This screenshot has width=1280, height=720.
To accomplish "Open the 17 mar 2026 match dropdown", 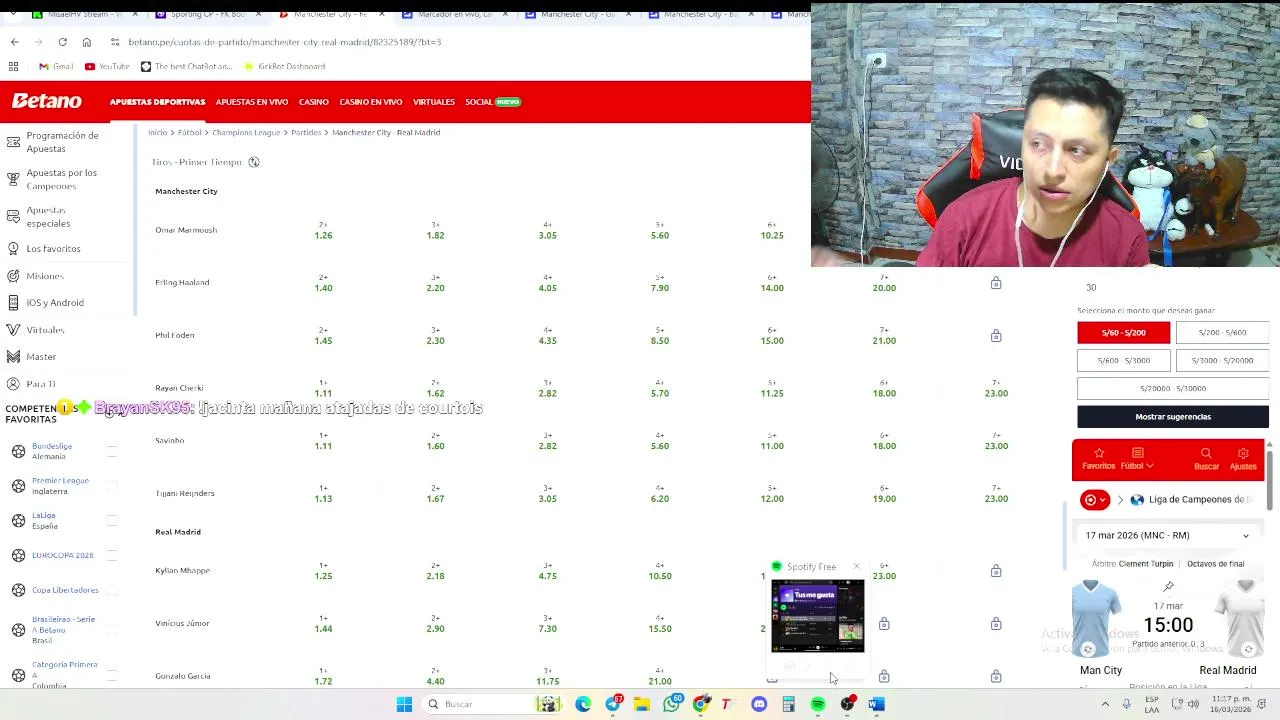I will (1167, 536).
